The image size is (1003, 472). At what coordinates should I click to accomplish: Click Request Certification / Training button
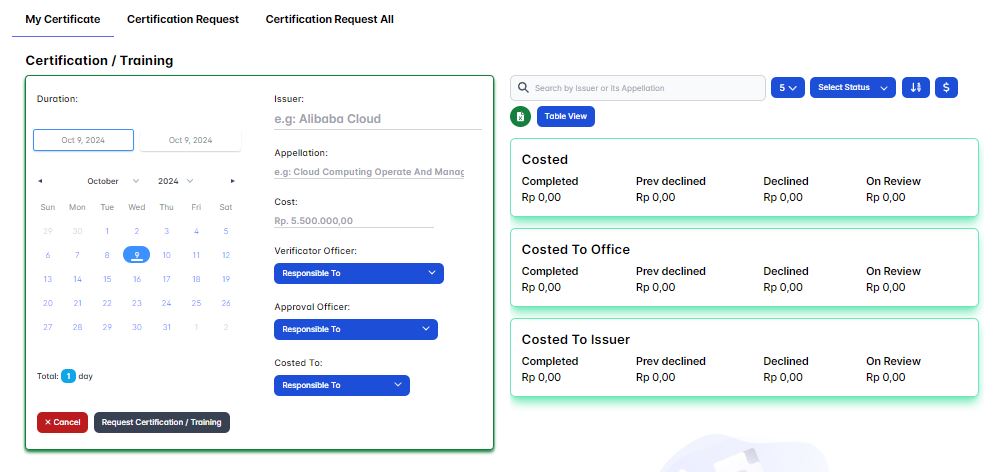pos(162,422)
